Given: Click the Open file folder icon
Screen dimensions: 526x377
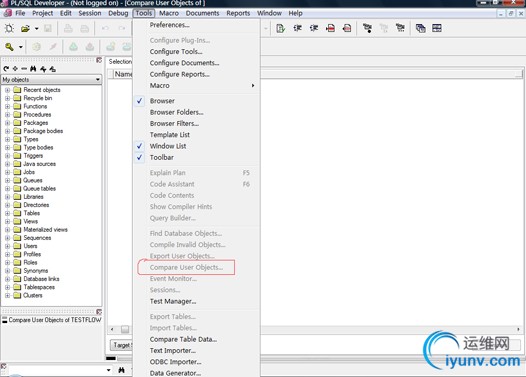Looking at the screenshot, I should coord(25,29).
